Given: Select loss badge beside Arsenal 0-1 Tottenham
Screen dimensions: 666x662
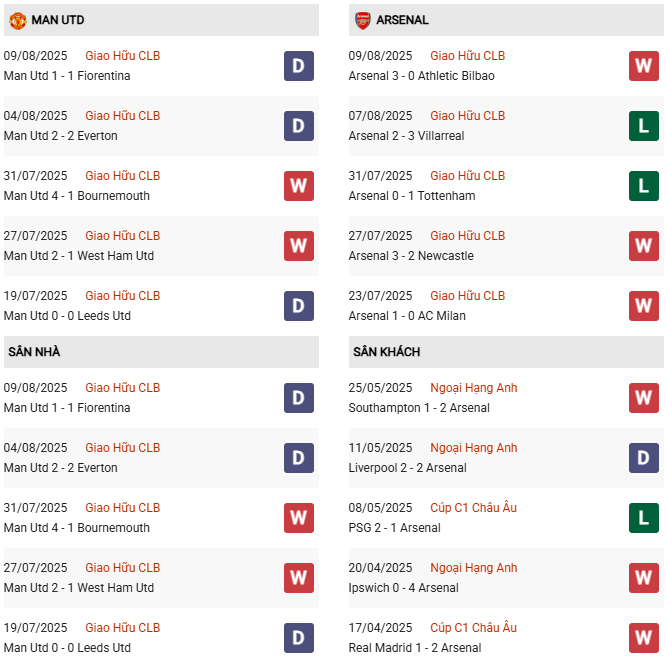Looking at the screenshot, I should click(x=643, y=186).
